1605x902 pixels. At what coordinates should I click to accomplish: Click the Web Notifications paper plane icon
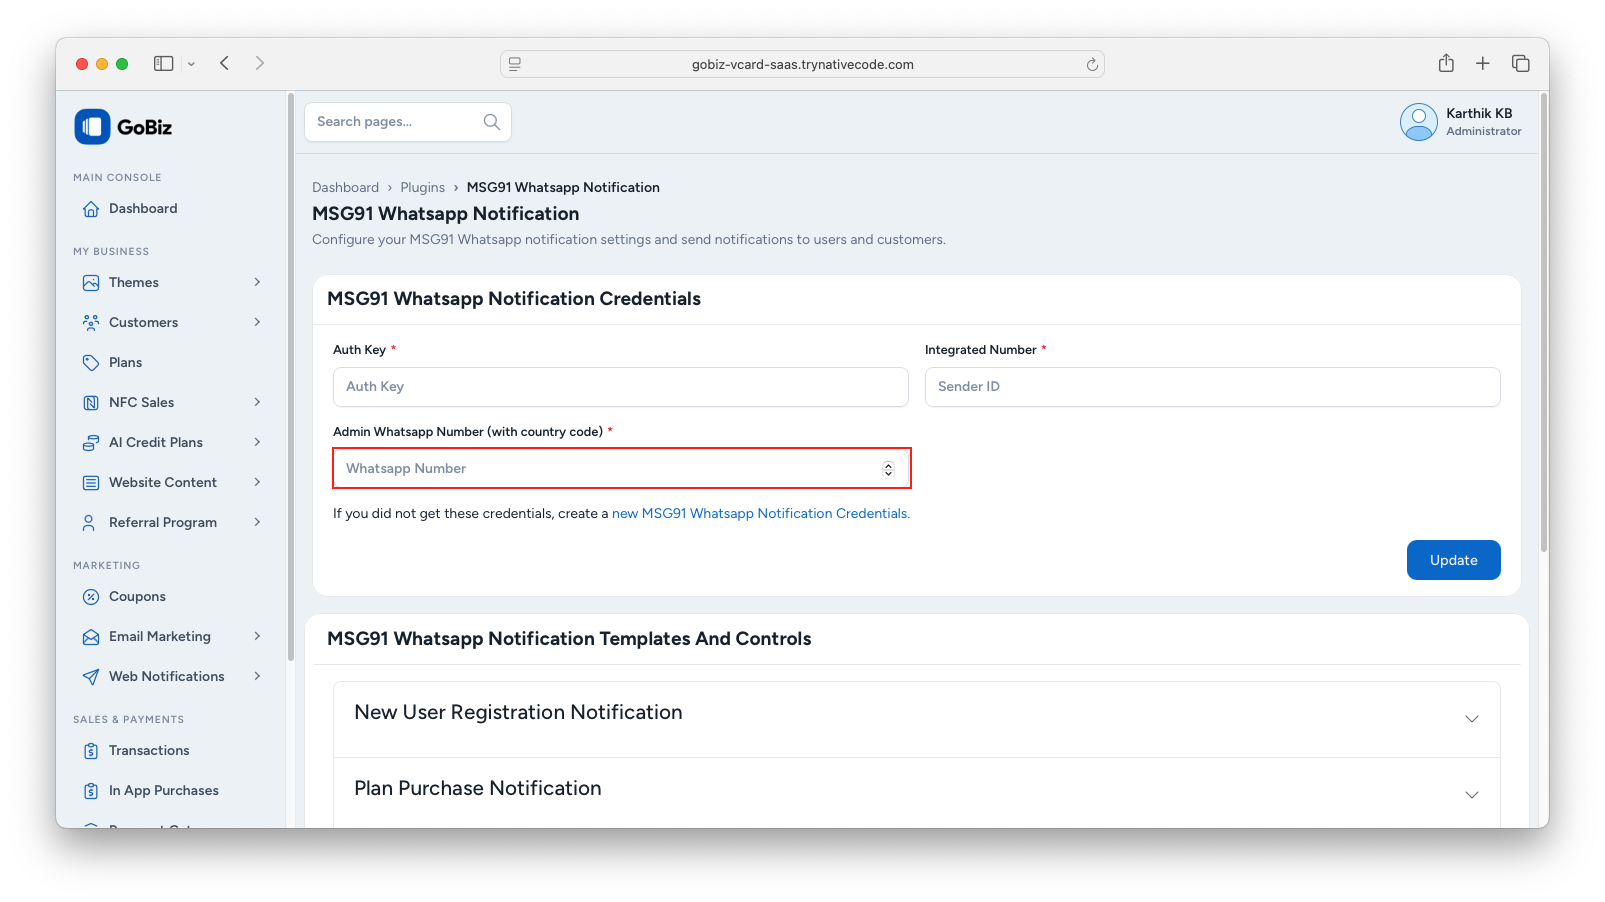point(91,677)
